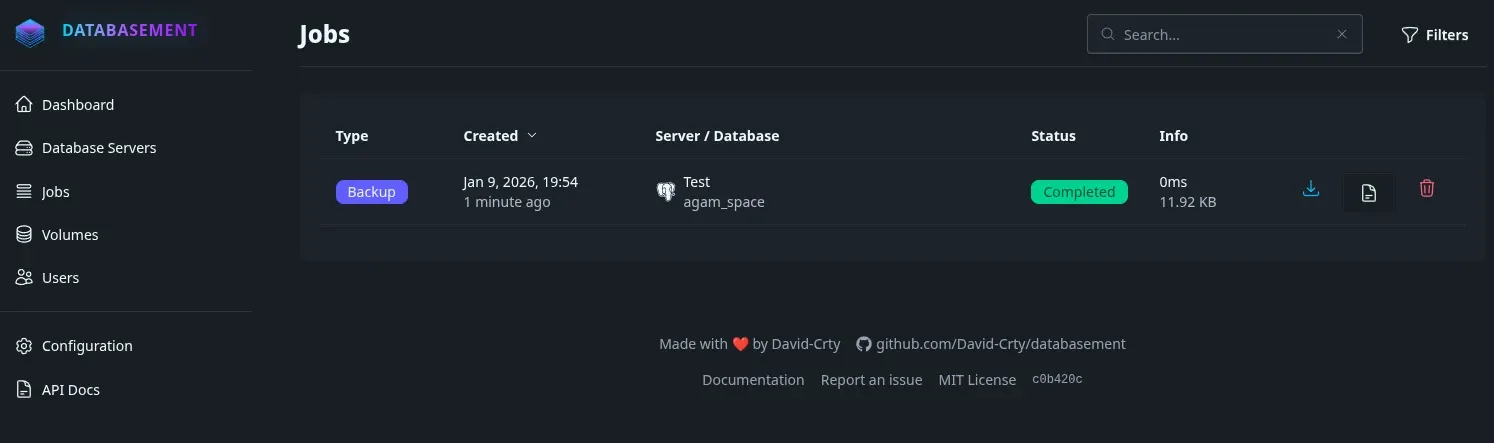Open the MIT License link

coord(976,380)
